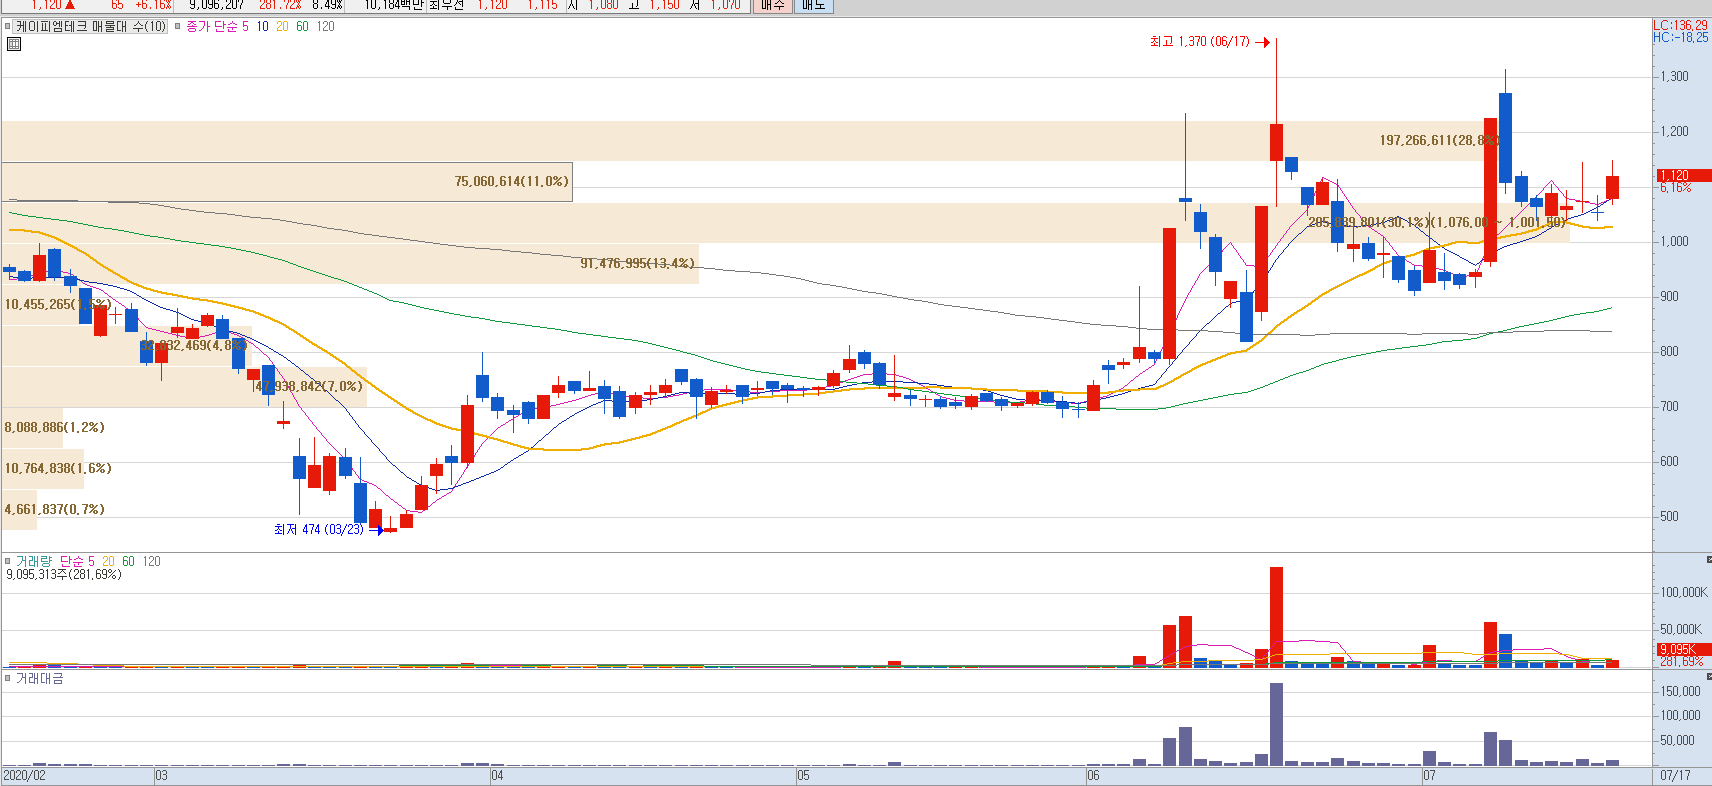Click the tallest trading value bar in June
The height and width of the screenshot is (786, 1712).
[1276, 724]
